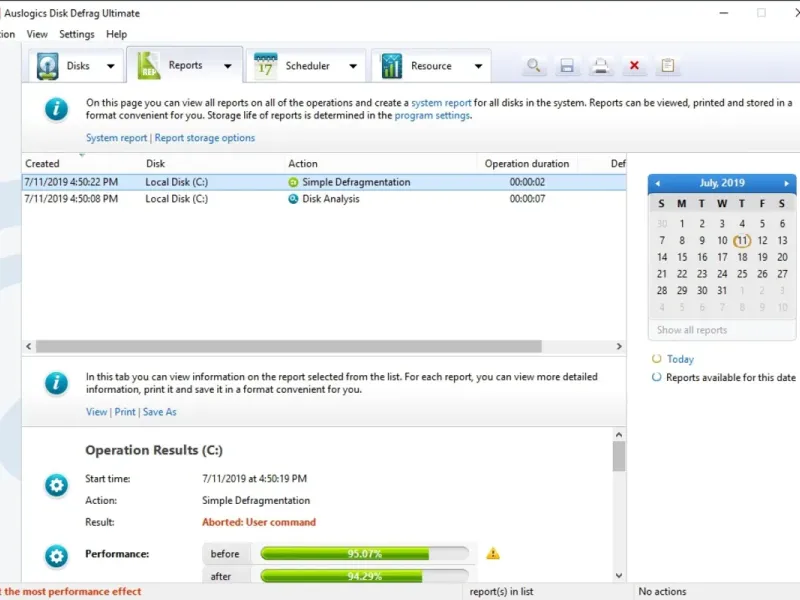Click the July, 2019 calendar title

click(722, 183)
